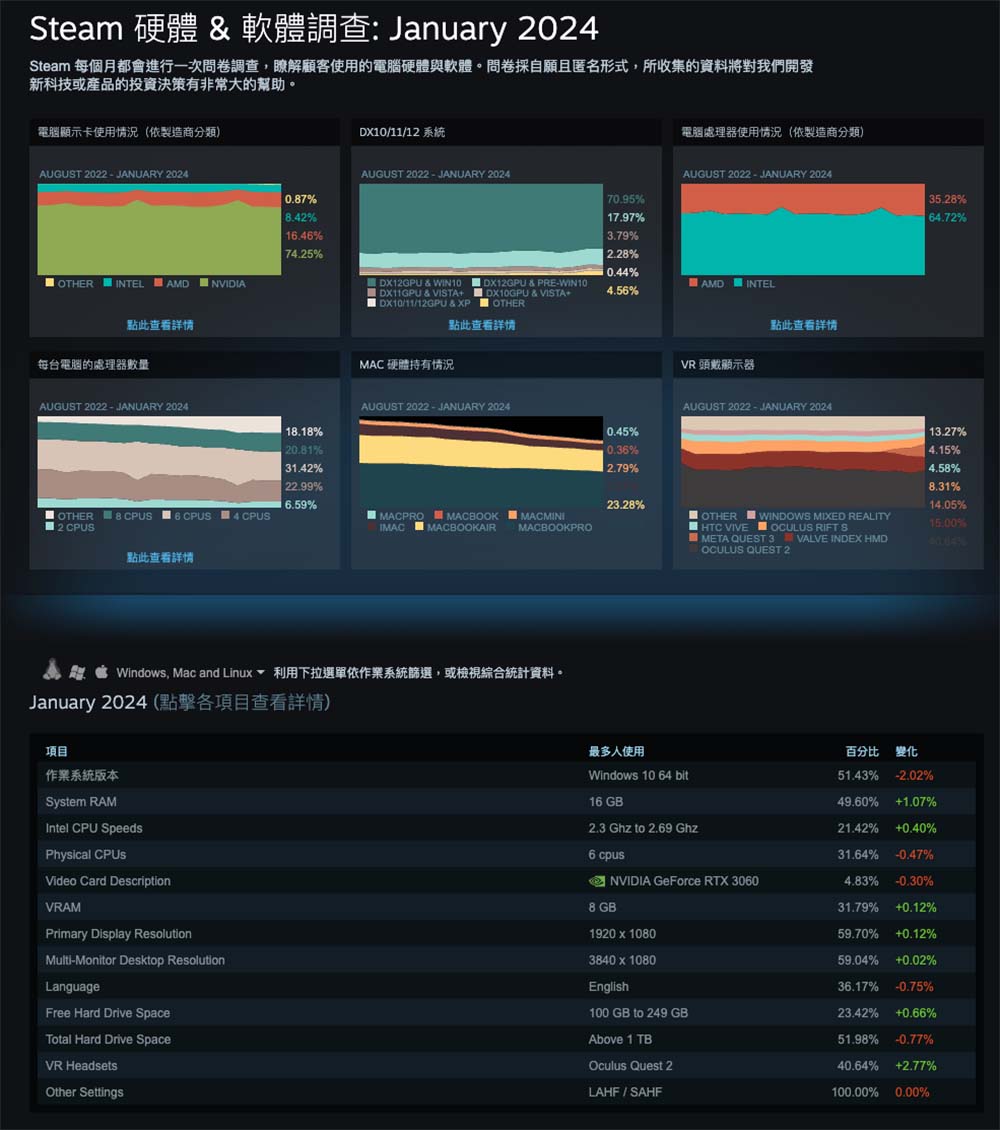The image size is (1000, 1130).
Task: Click the 64.72% Intel share value
Action: (947, 217)
